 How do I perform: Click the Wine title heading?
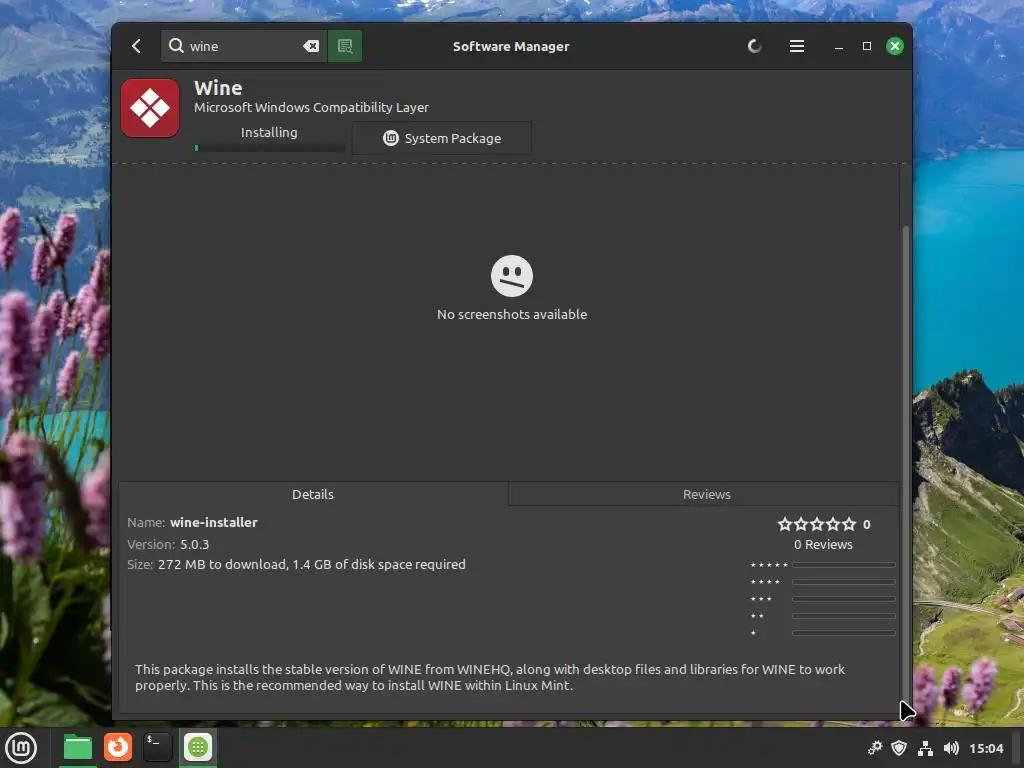coord(218,88)
